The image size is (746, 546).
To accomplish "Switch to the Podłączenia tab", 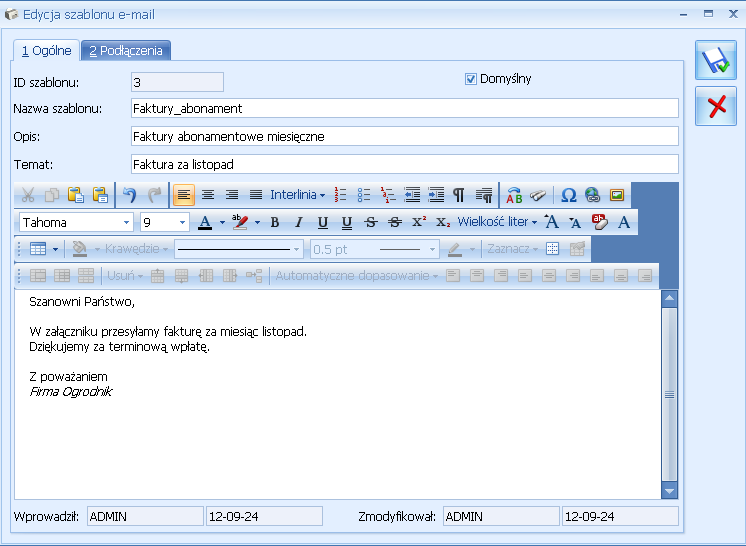I will click(126, 50).
